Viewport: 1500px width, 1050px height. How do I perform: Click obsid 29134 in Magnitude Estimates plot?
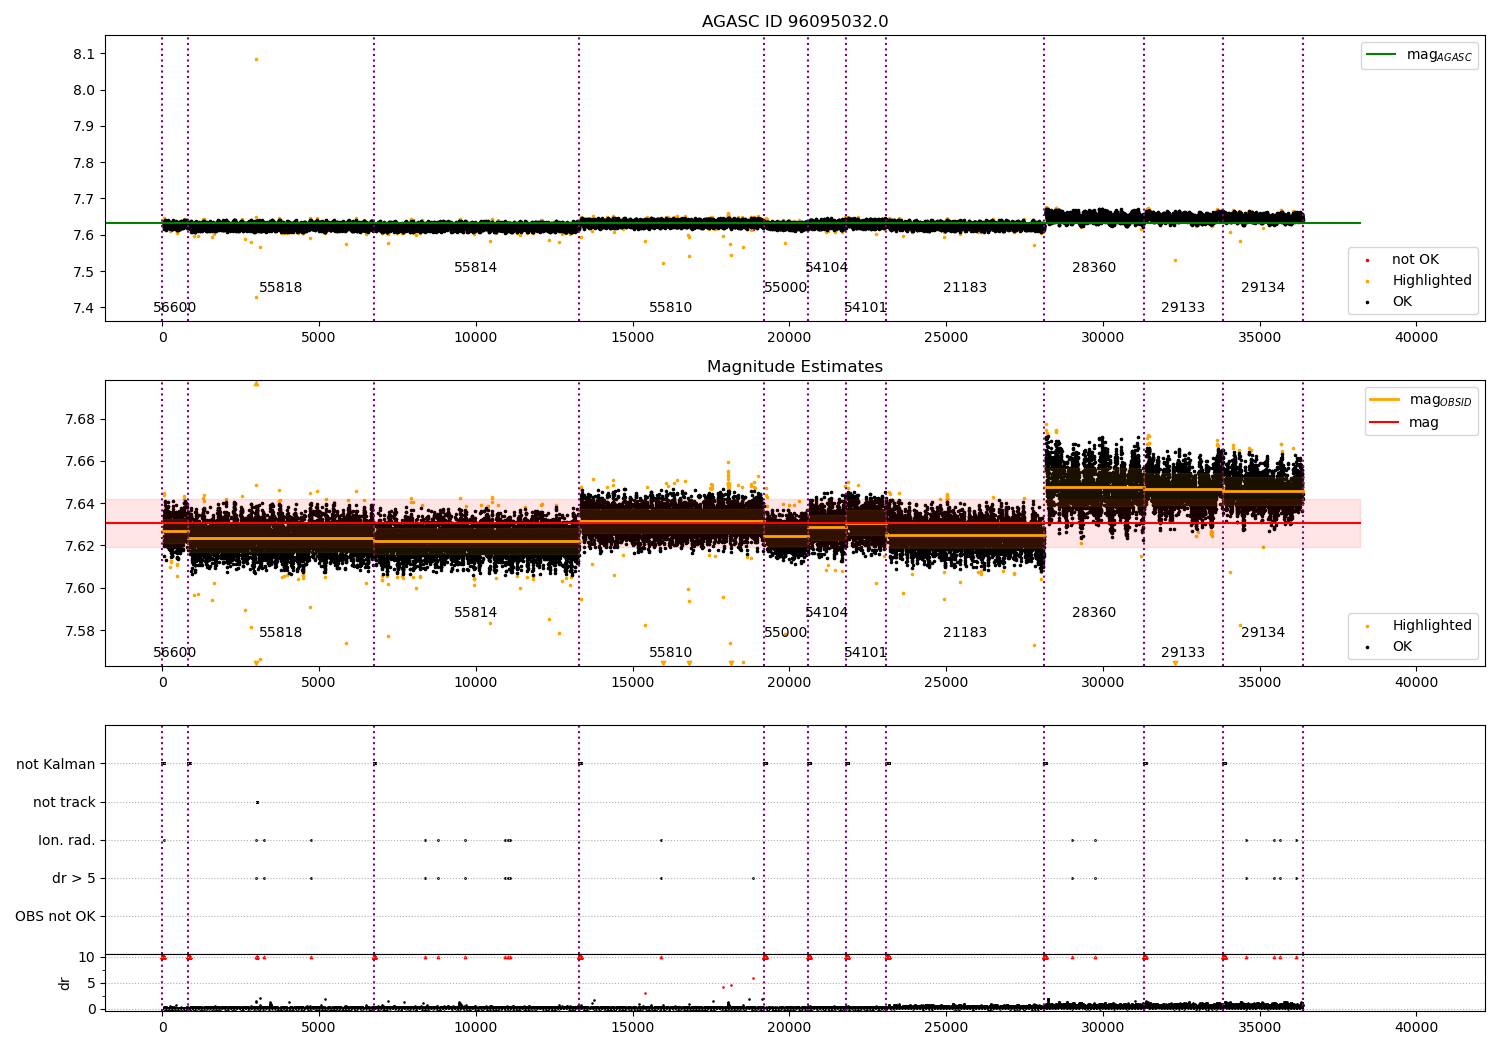[x=1263, y=633]
